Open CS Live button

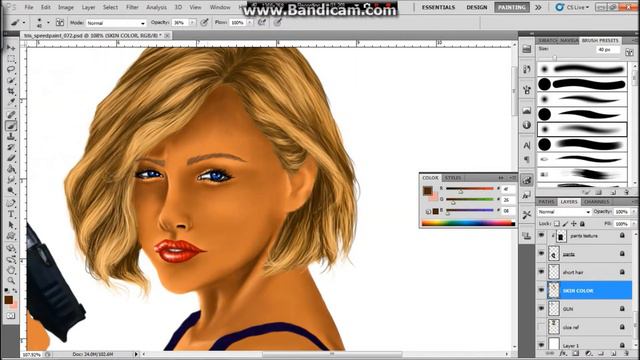[x=572, y=7]
